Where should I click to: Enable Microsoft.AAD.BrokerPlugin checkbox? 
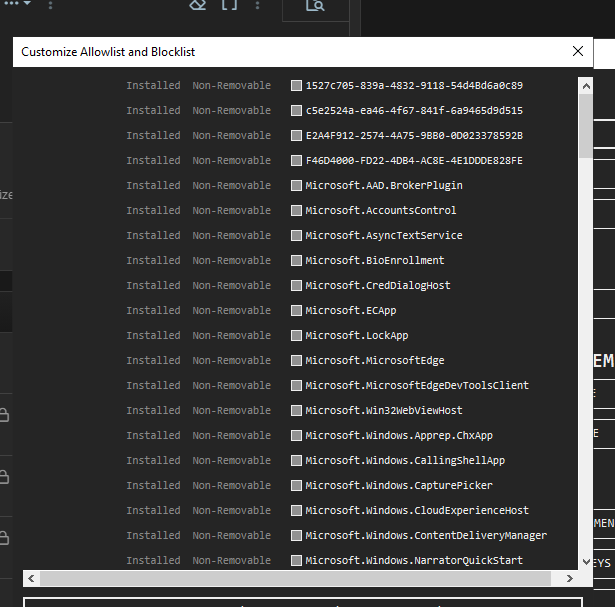pyautogui.click(x=296, y=185)
